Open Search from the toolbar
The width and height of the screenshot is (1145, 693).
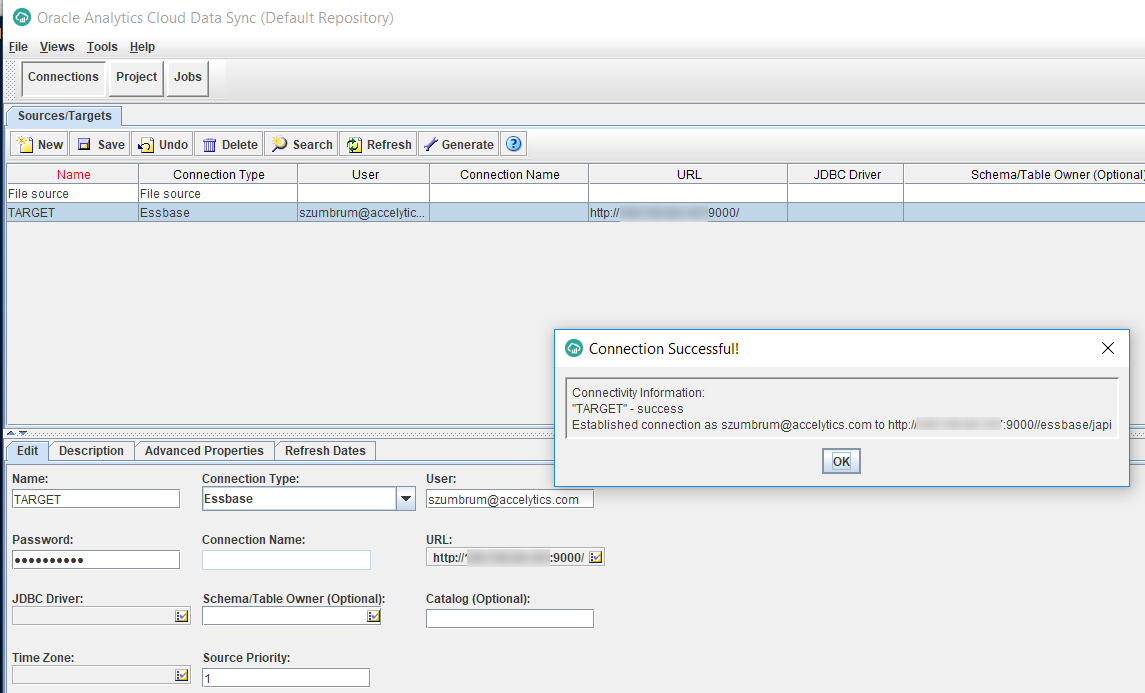(301, 145)
